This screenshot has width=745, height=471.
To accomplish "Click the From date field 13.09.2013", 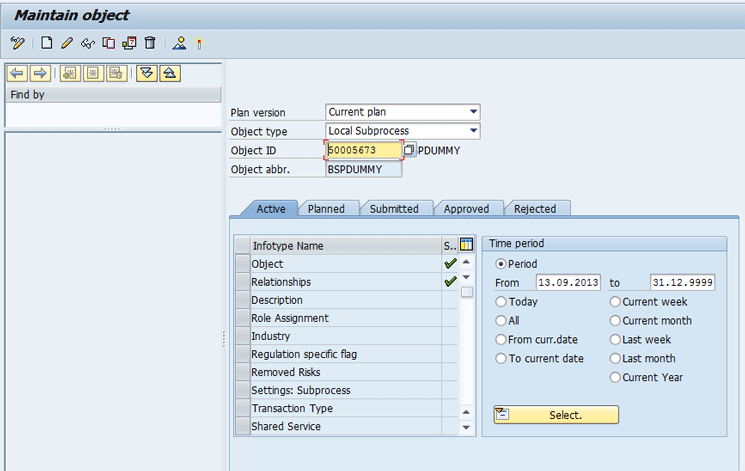I will click(568, 283).
